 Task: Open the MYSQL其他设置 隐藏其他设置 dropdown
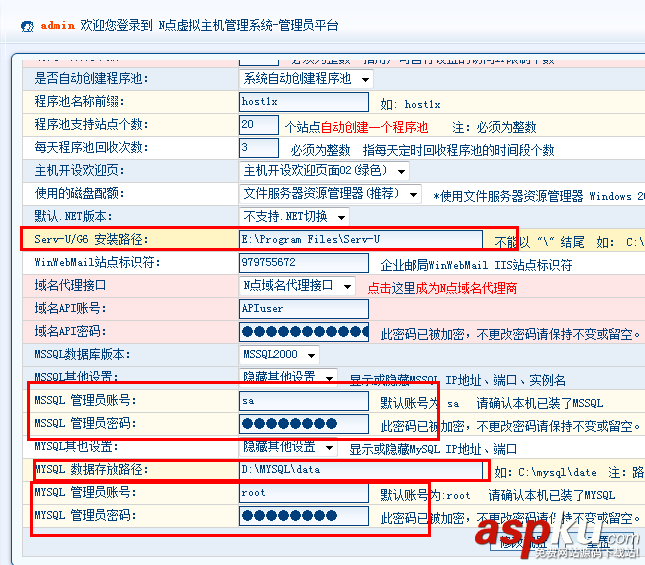click(x=288, y=447)
